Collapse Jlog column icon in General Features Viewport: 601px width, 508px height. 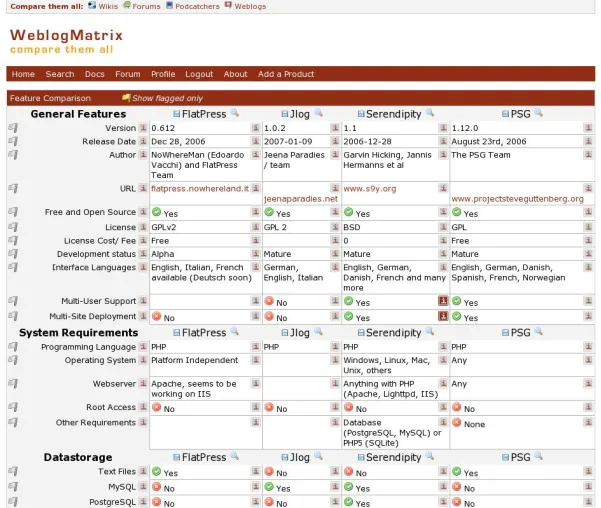coord(284,114)
